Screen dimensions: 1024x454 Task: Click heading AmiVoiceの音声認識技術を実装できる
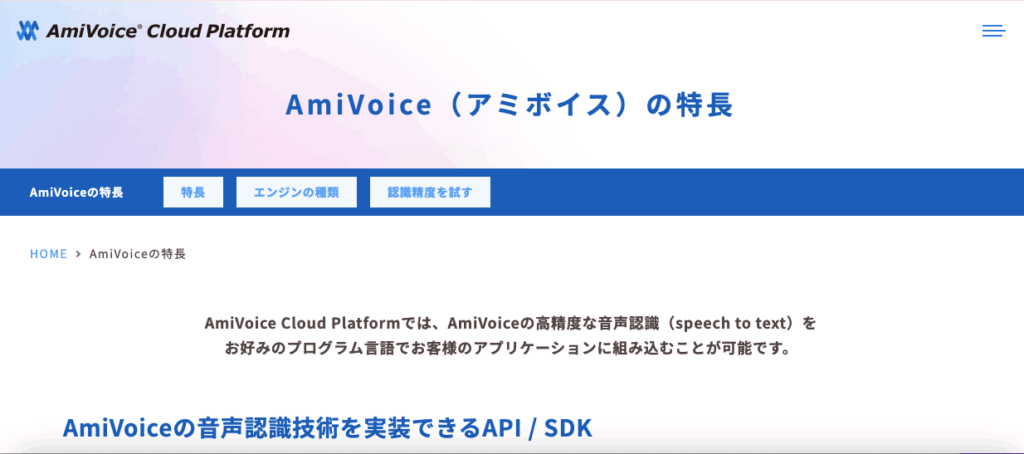272,428
